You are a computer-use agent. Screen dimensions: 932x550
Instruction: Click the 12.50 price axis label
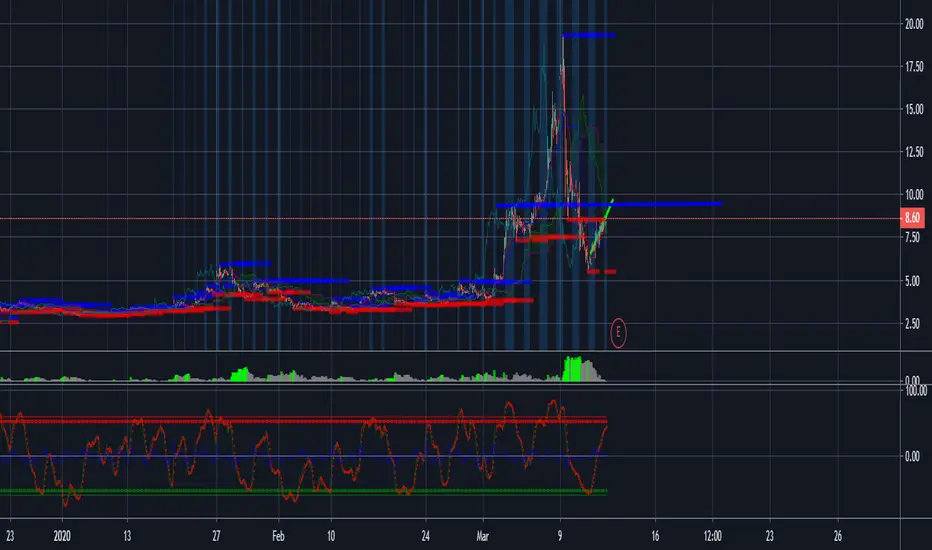coord(914,152)
